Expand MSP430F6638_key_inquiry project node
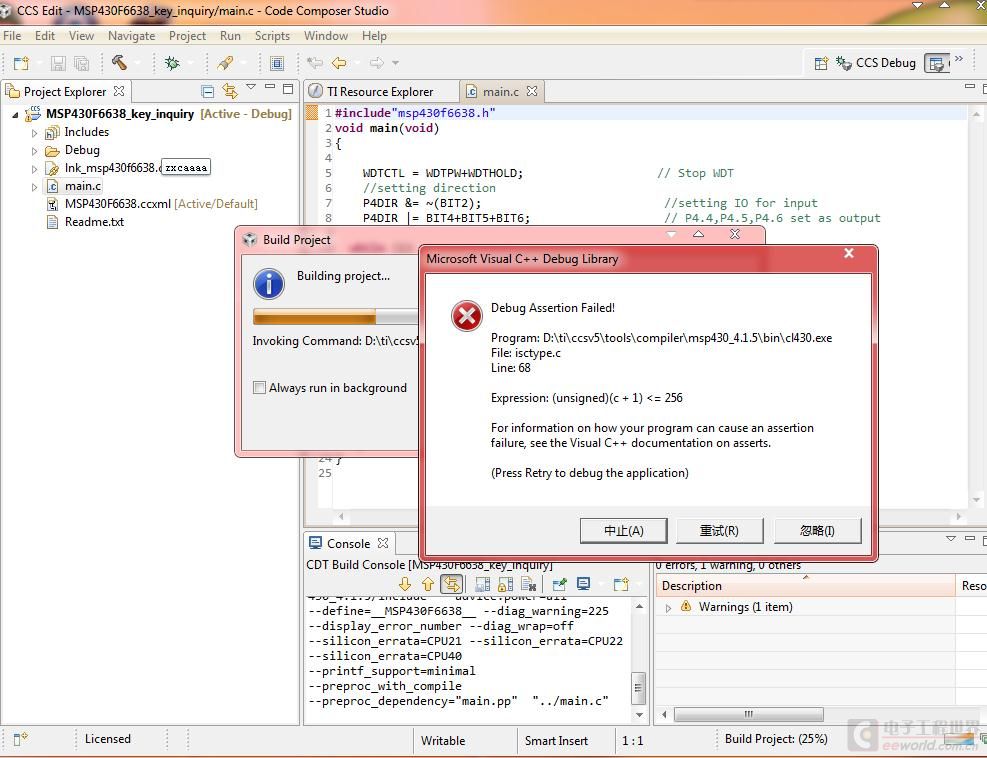987x758 pixels. pos(15,115)
